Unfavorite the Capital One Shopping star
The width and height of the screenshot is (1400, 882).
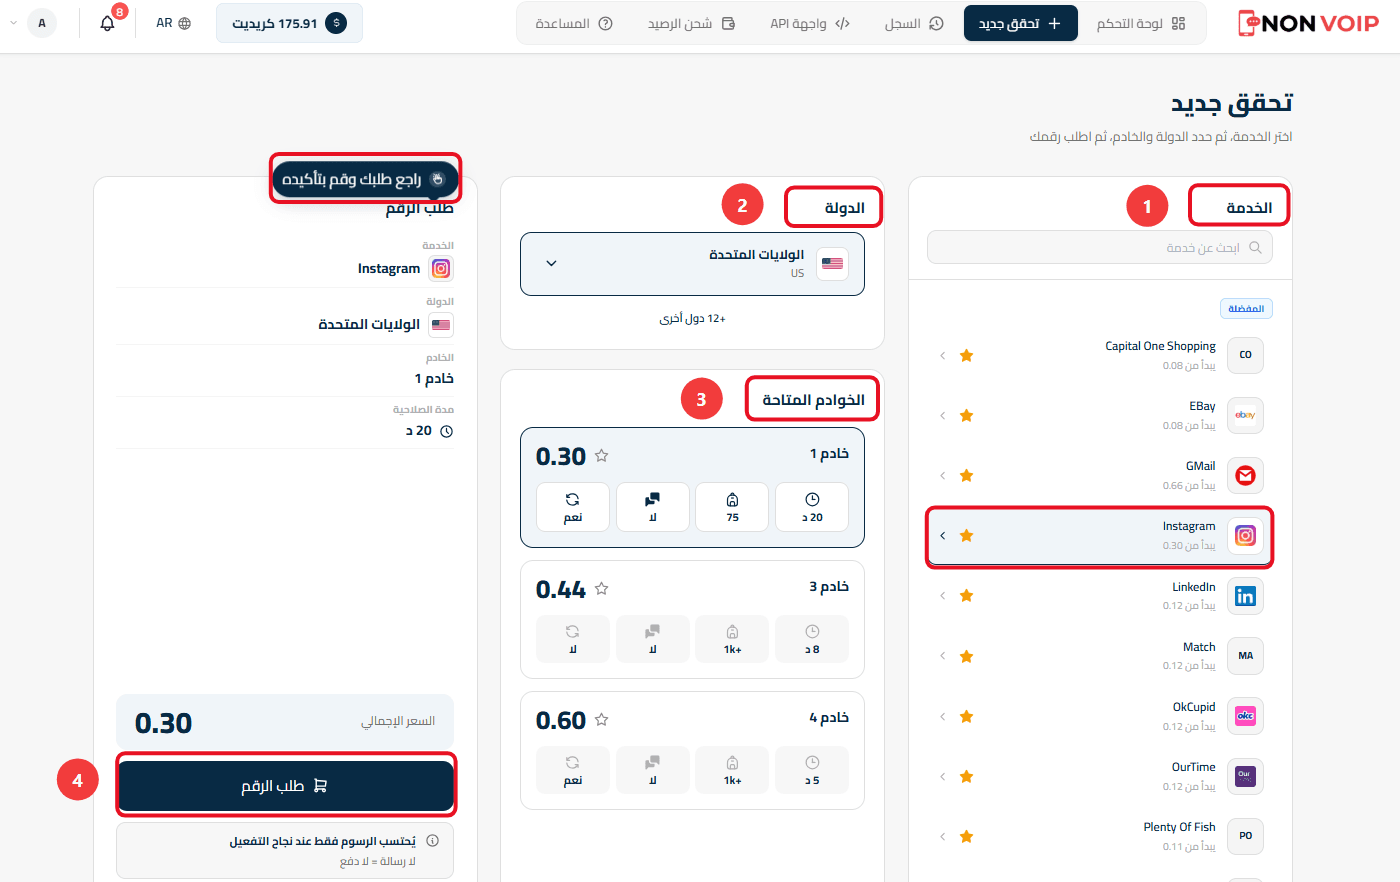pyautogui.click(x=966, y=355)
